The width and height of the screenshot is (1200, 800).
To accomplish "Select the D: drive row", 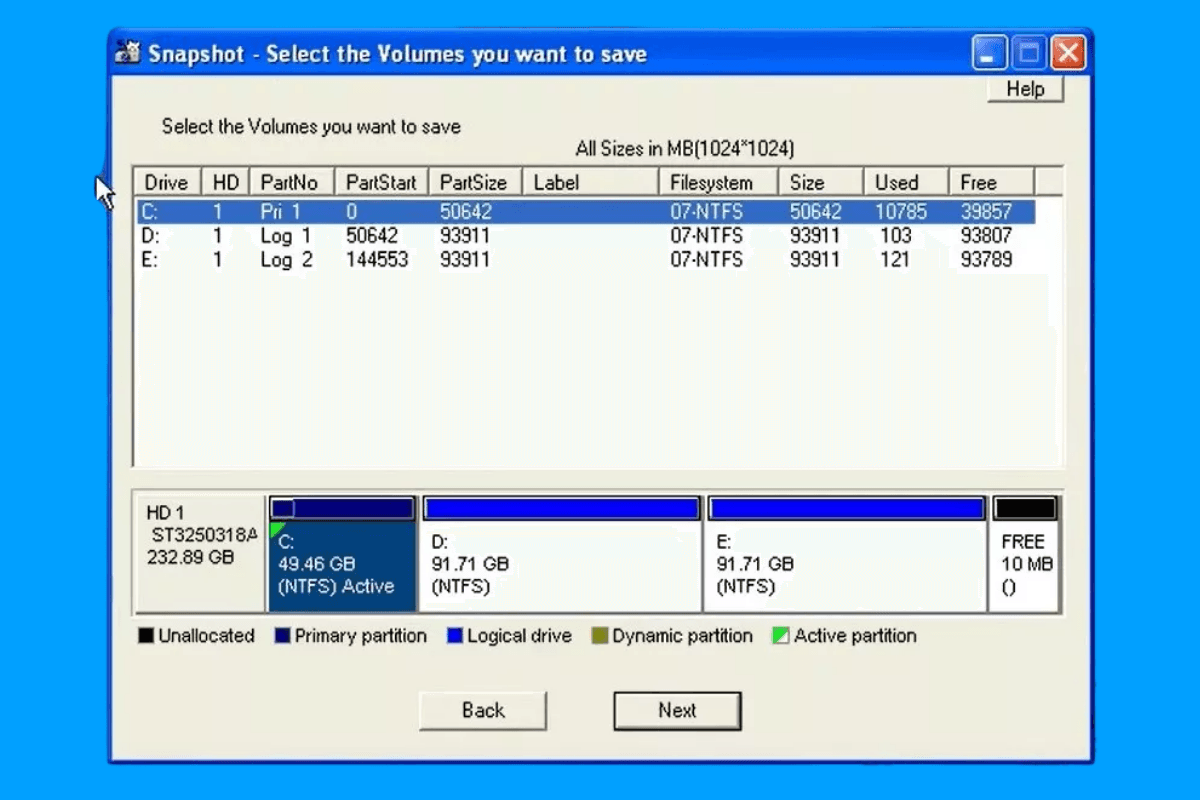I will click(x=586, y=236).
